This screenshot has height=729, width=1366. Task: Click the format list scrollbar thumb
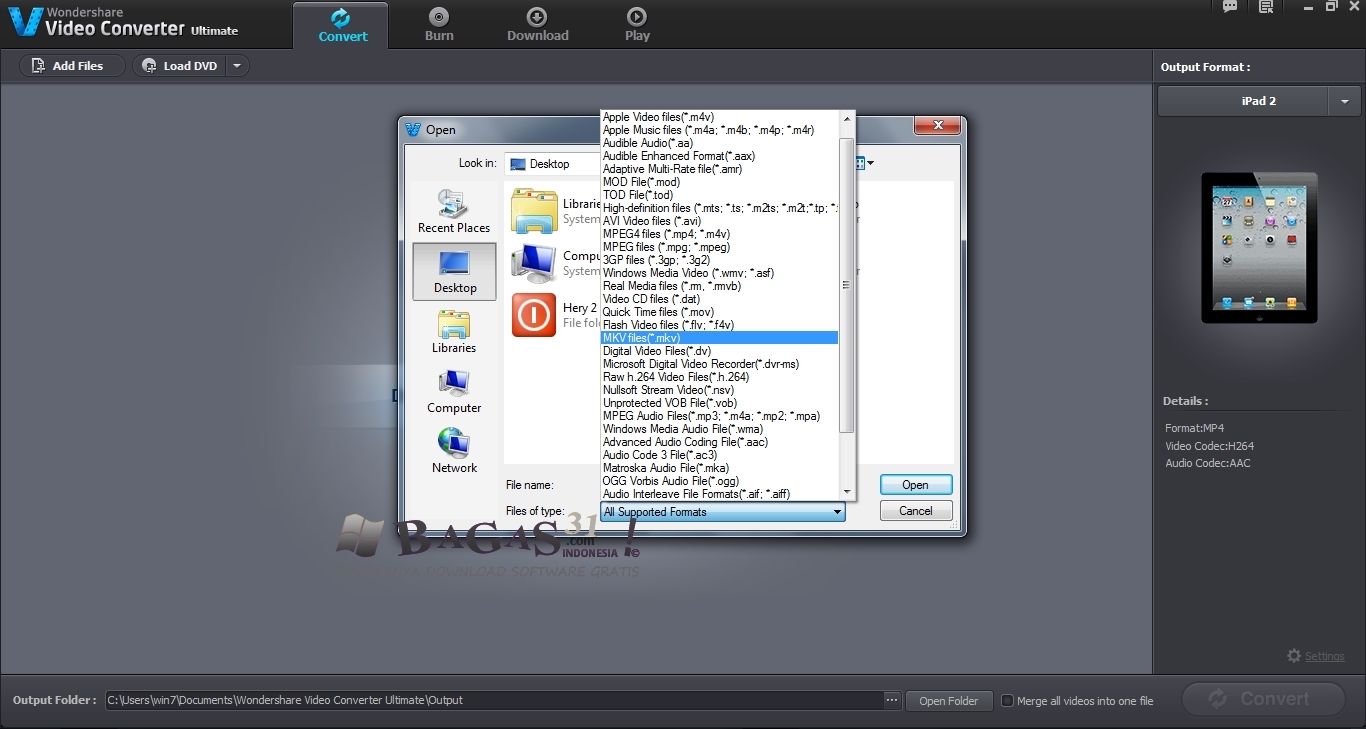click(846, 285)
